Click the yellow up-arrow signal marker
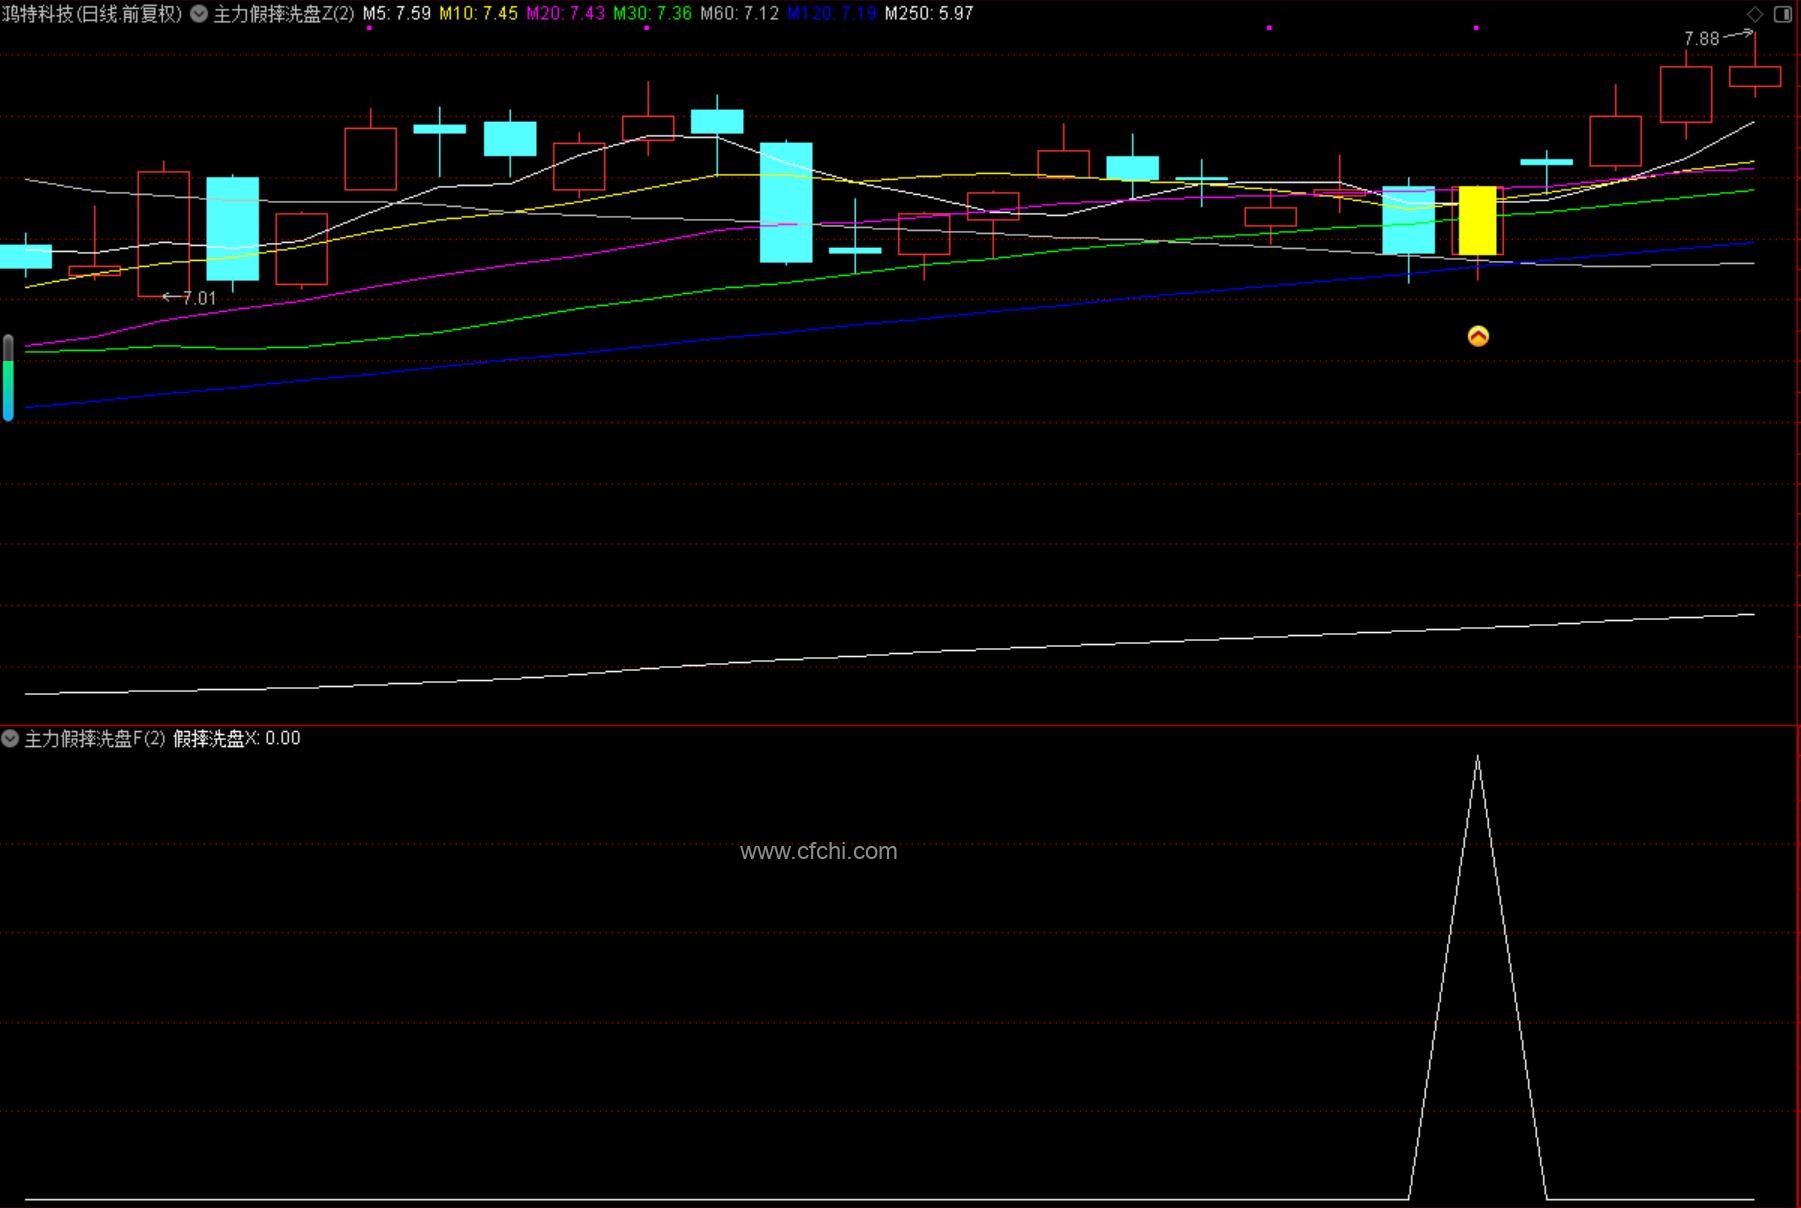This screenshot has height=1208, width=1801. 1478,337
